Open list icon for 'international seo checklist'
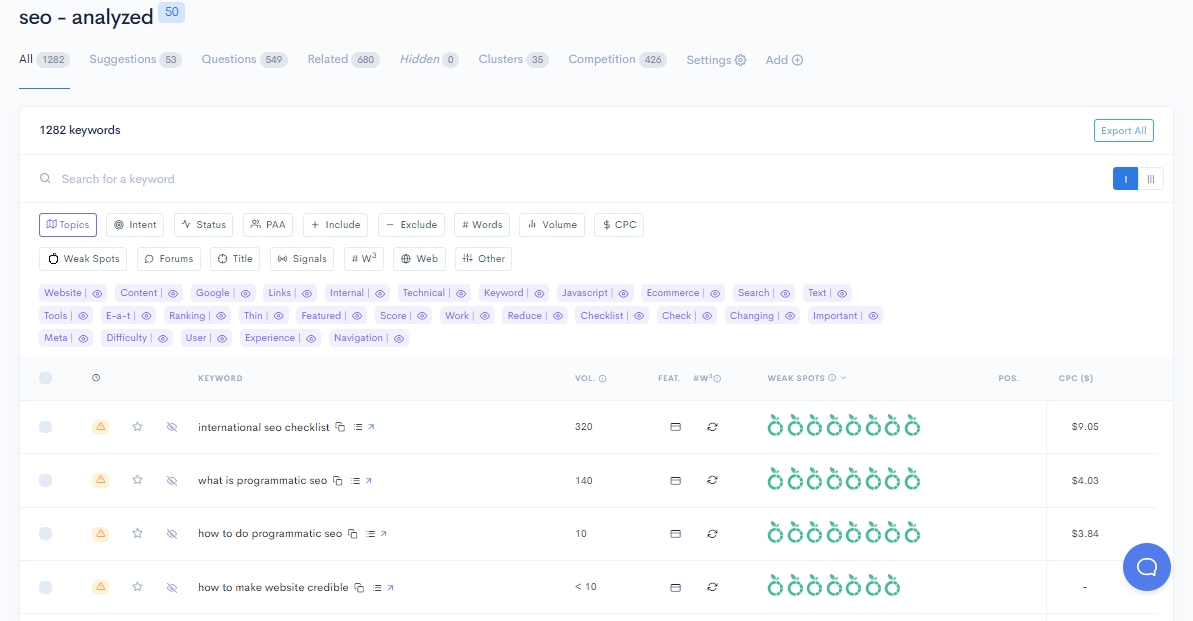 click(x=358, y=427)
